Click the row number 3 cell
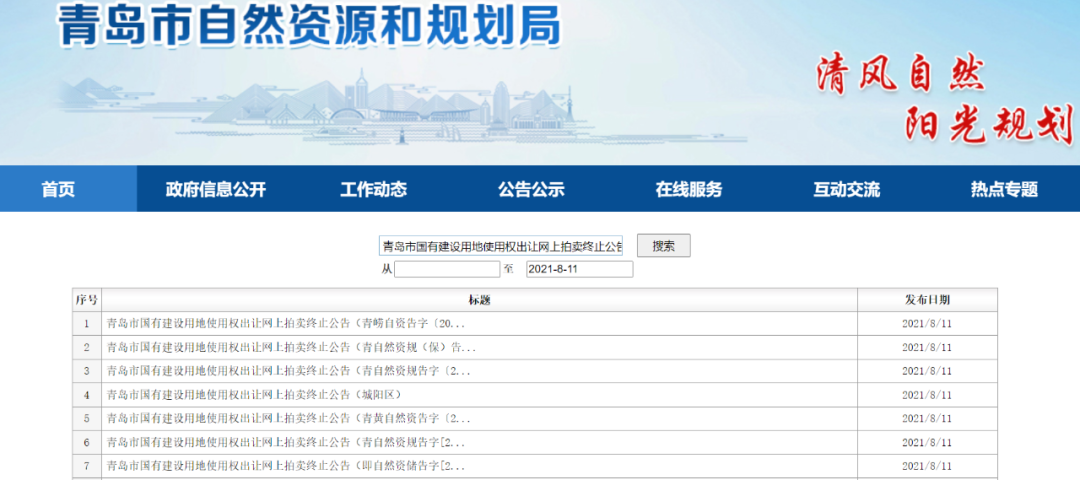The image size is (1080, 480). click(x=87, y=371)
